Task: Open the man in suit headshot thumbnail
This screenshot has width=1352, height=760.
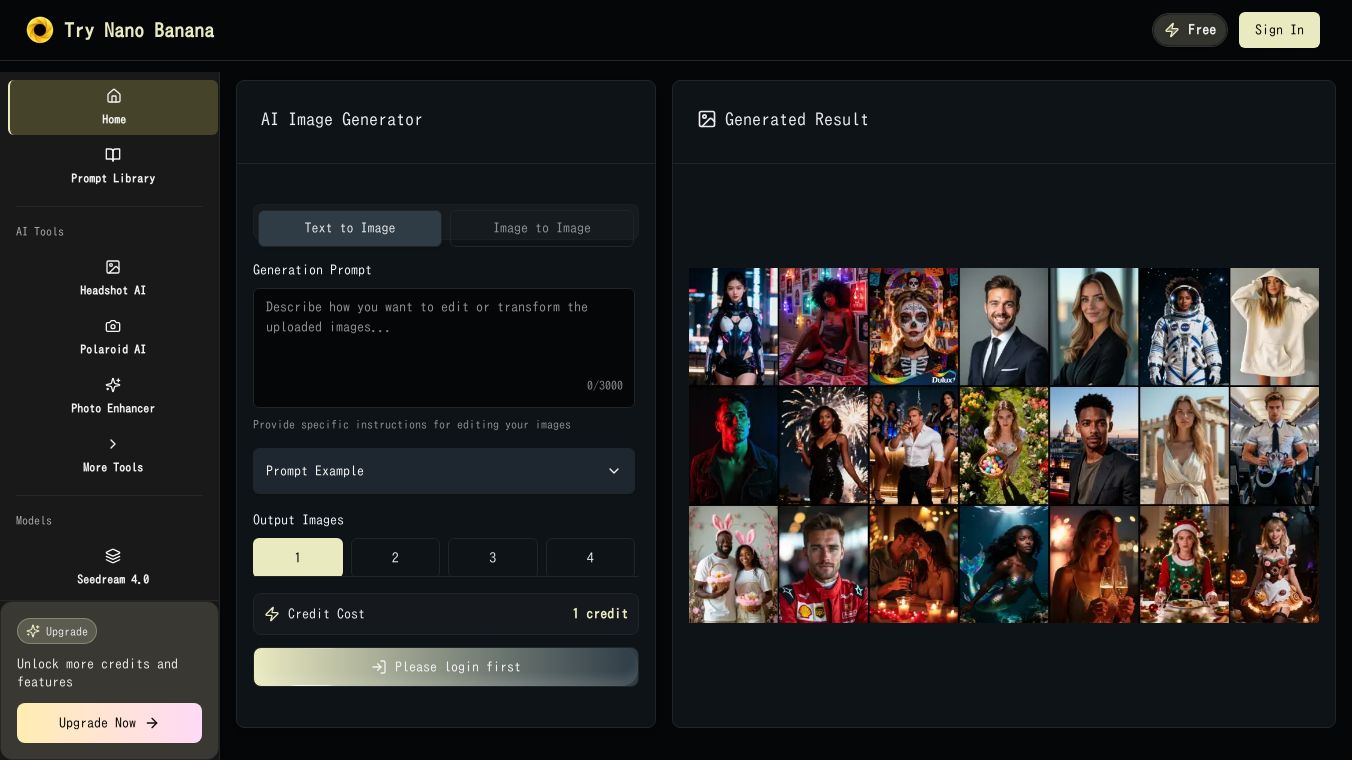Action: [1004, 326]
